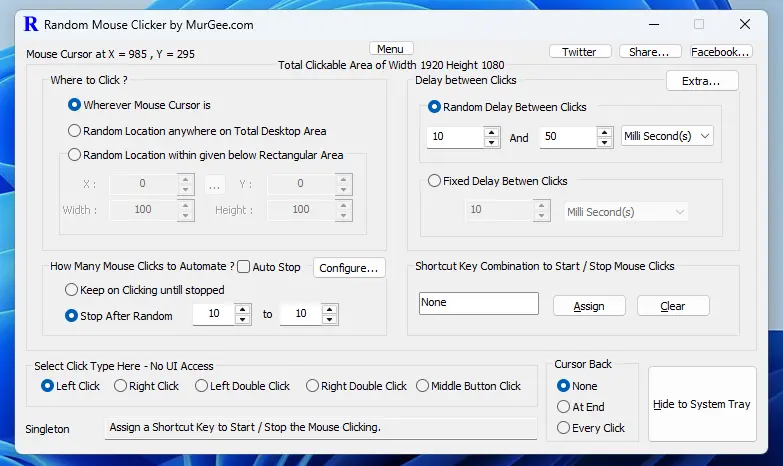Screen dimensions: 783x466
Task: Click the shortcut key field showing None
Action: click(479, 303)
